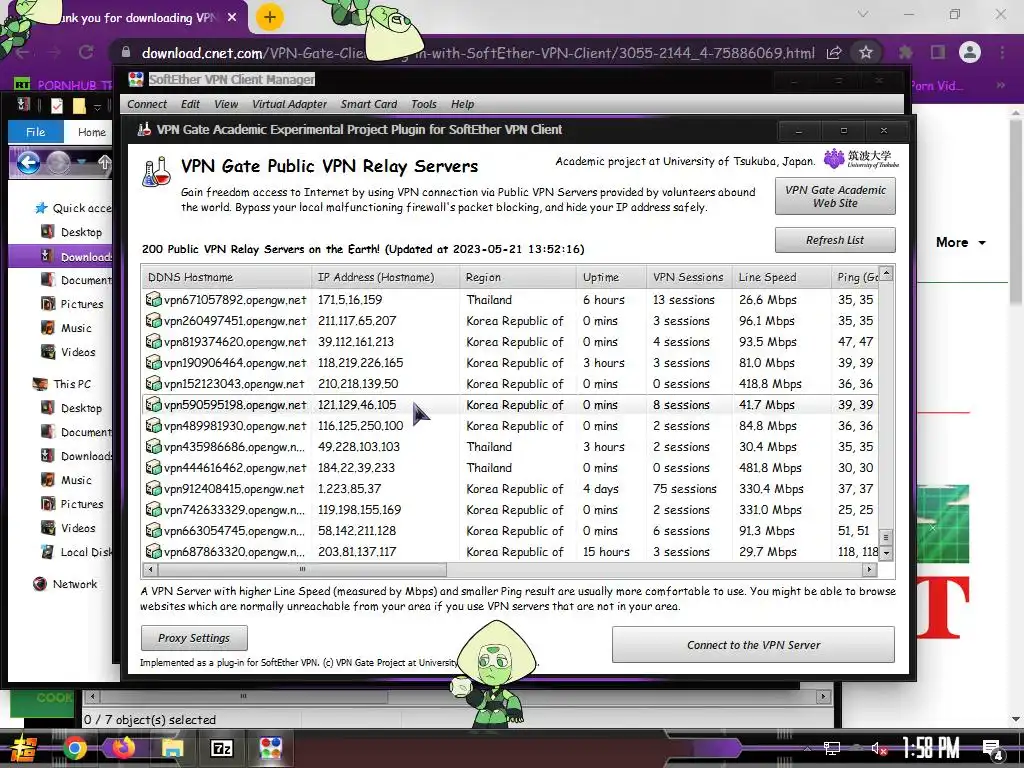Click server icon for vpn190906464.opengw.net row
The height and width of the screenshot is (768, 1024).
click(x=153, y=362)
